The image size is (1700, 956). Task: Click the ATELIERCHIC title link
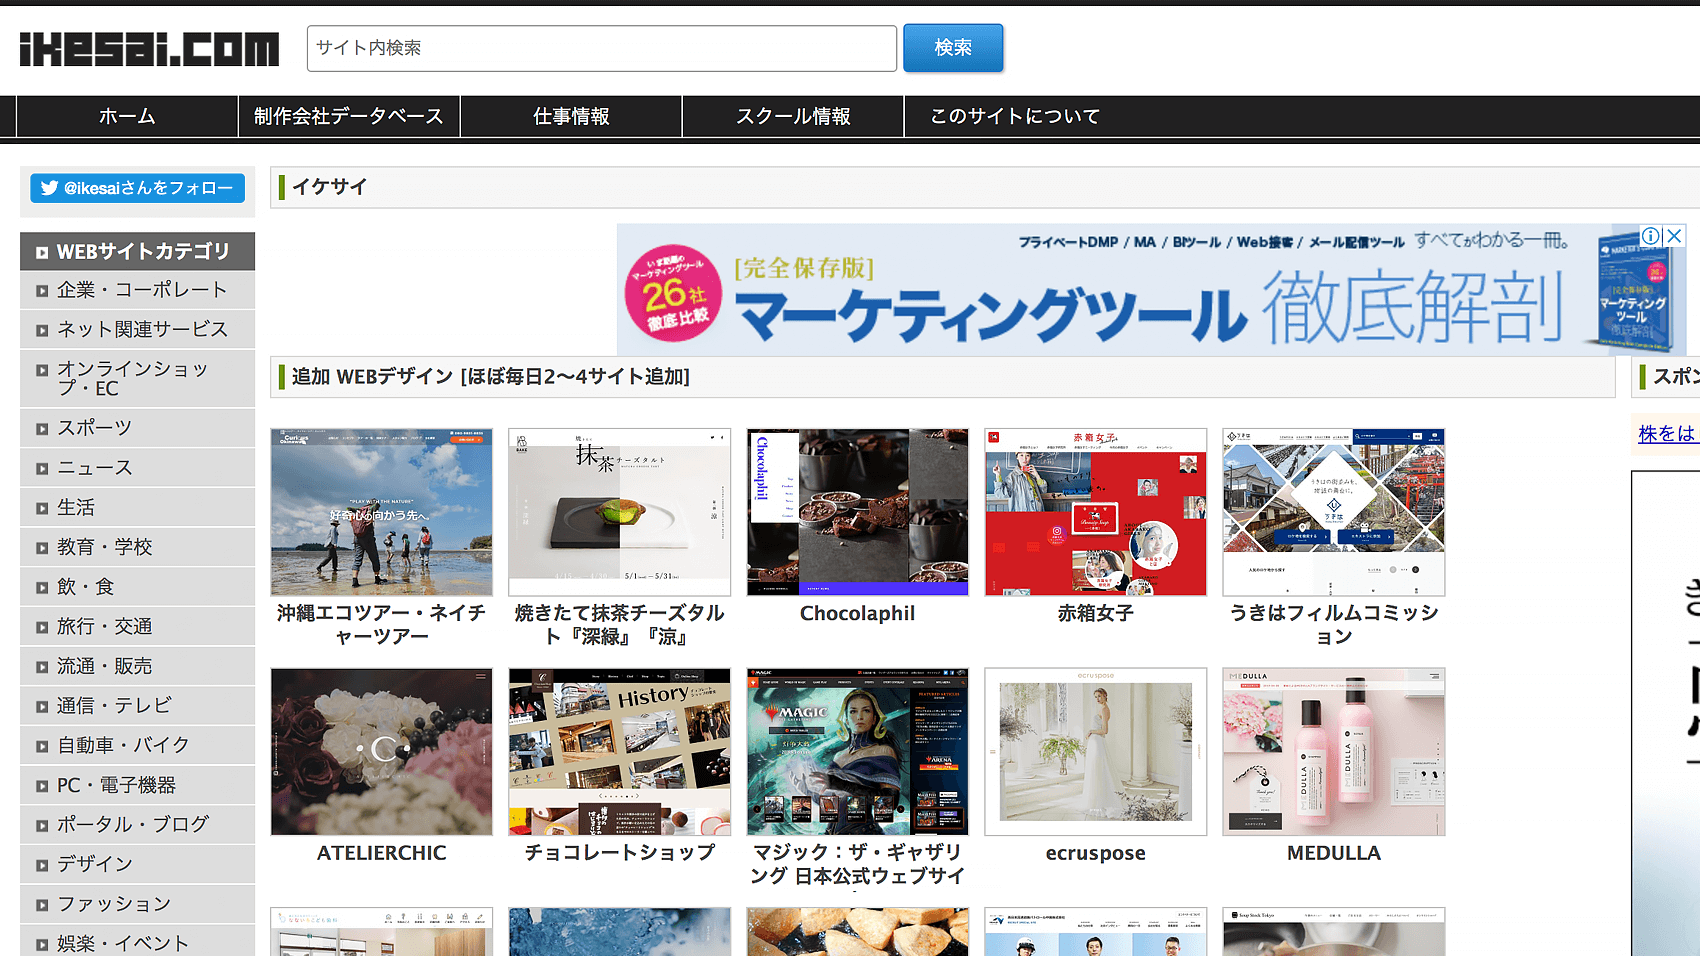tap(382, 853)
